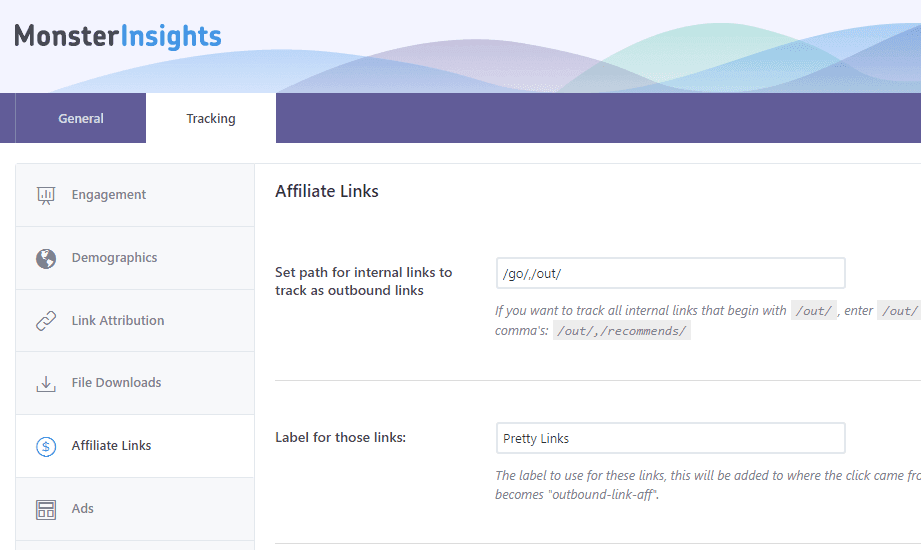Open Ads text in sidebar
The image size is (921, 550).
coord(83,509)
